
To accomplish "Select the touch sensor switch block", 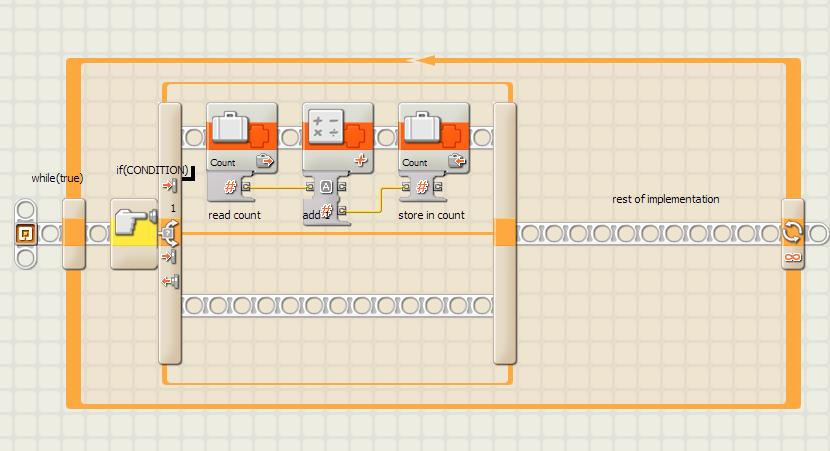I will (134, 233).
